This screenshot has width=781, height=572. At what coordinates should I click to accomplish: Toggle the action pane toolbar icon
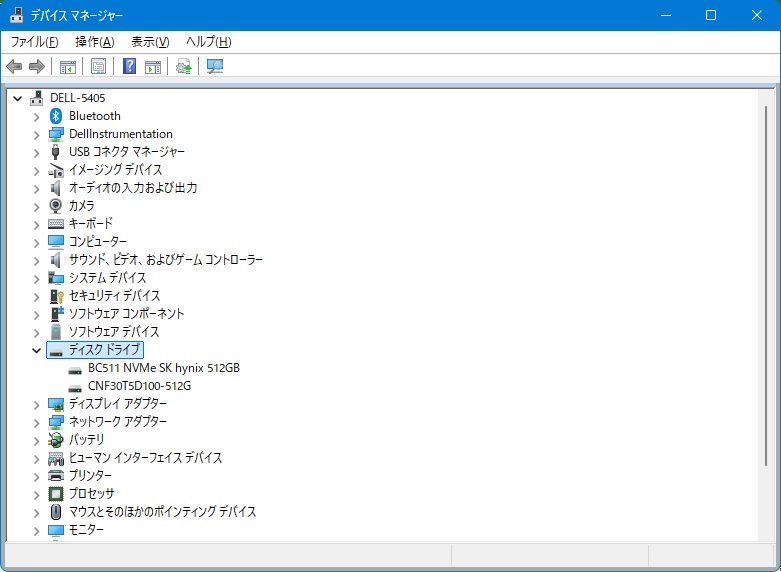tap(153, 66)
